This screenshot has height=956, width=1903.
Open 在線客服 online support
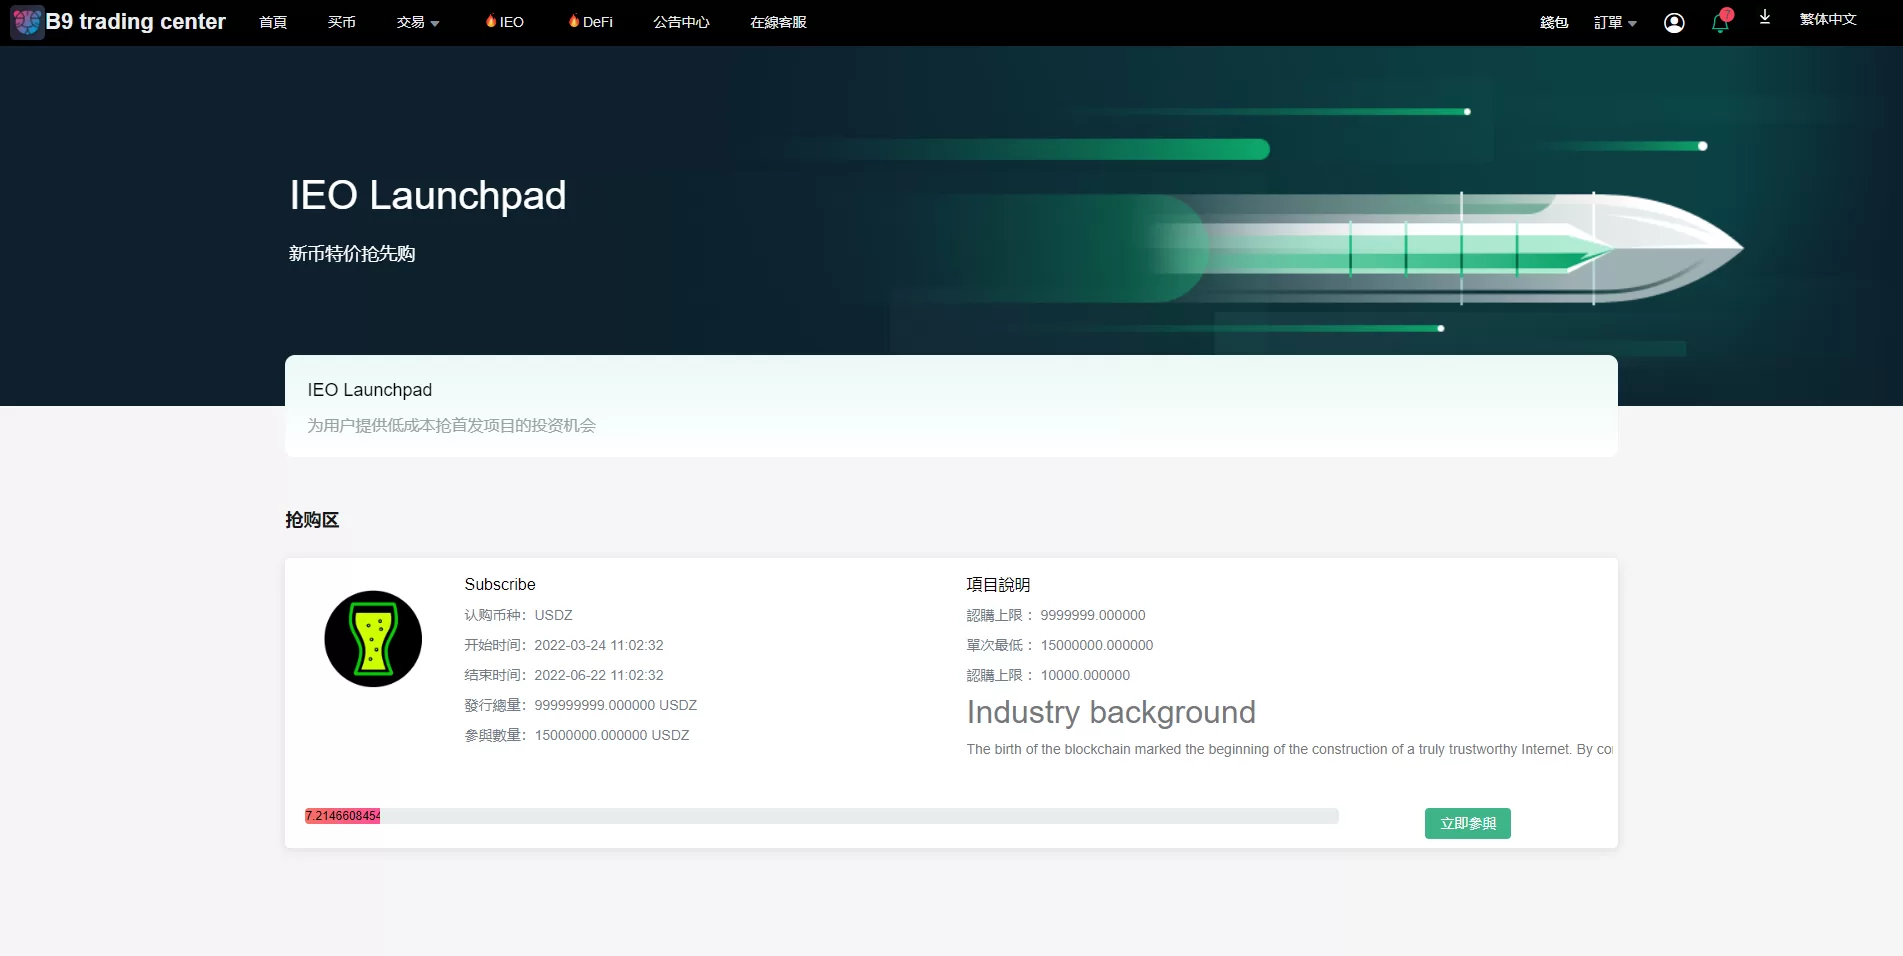coord(778,22)
